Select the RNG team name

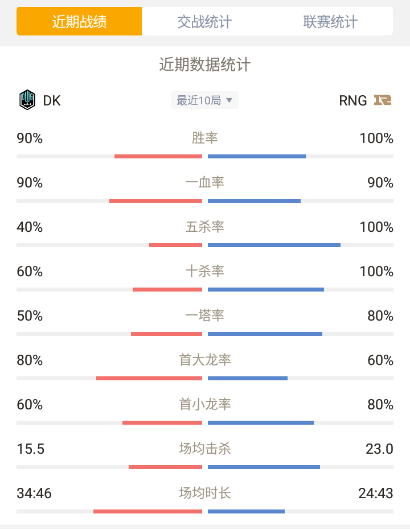(x=353, y=101)
